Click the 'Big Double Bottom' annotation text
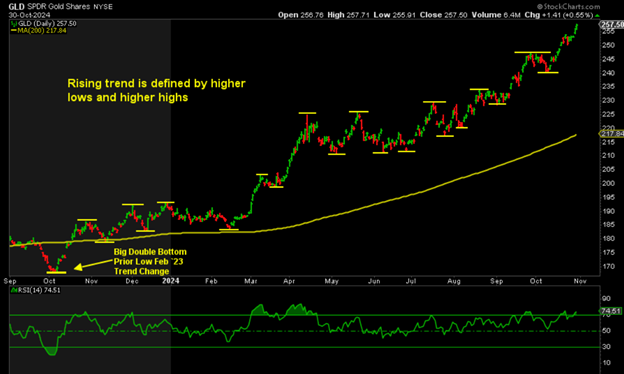This screenshot has height=374, width=624. tap(150, 252)
